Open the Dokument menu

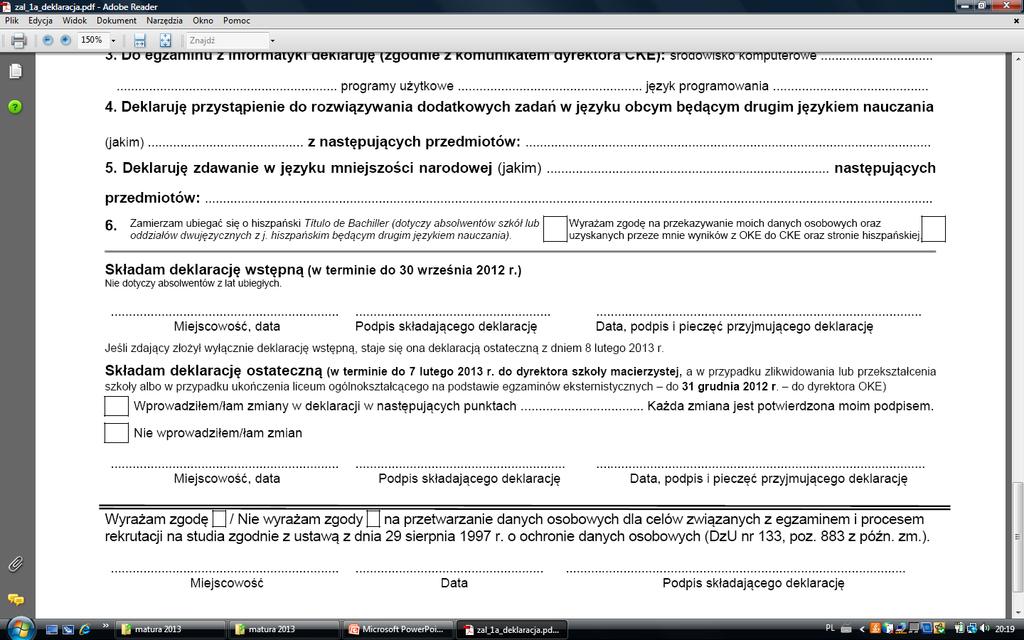point(116,20)
